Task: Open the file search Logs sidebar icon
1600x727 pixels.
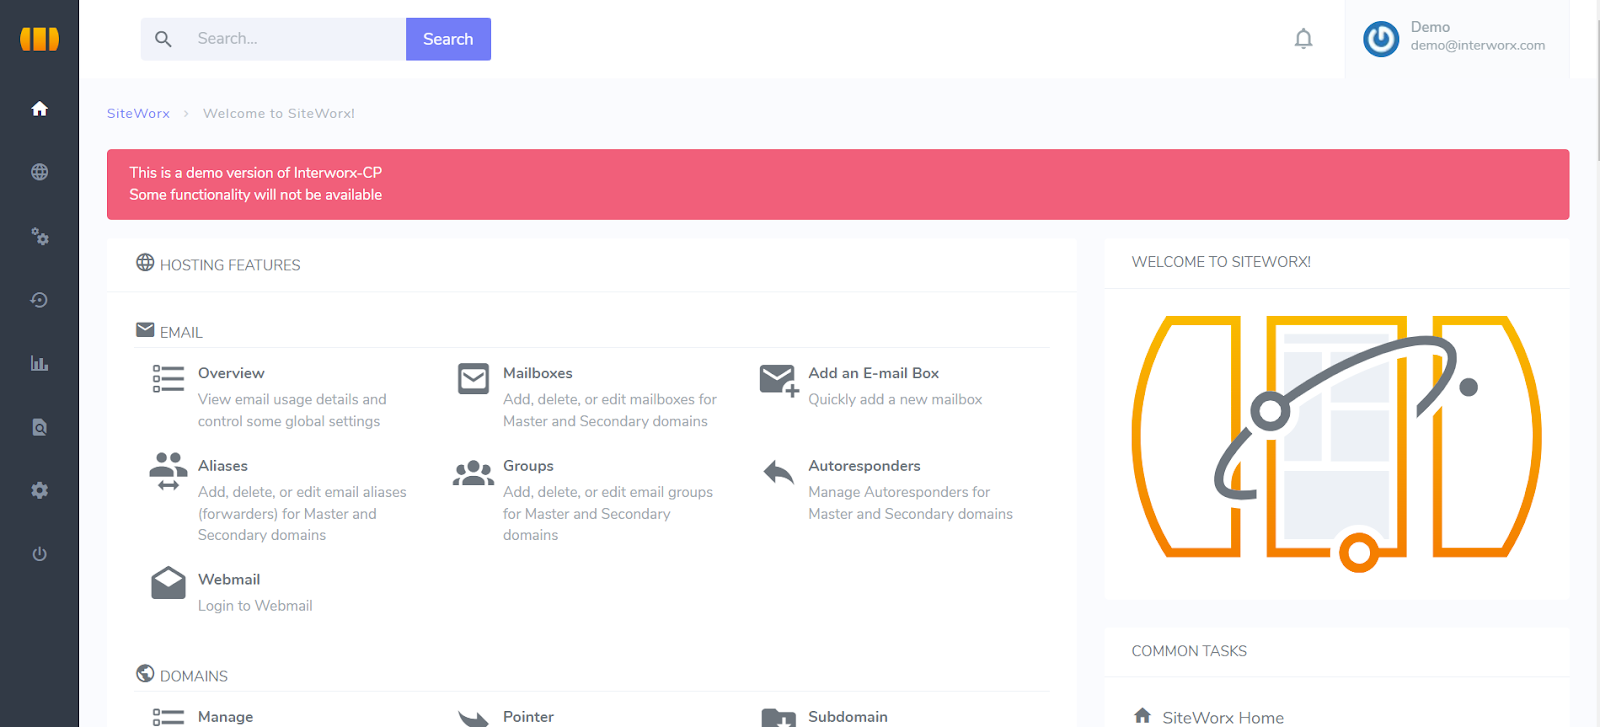Action: click(x=39, y=427)
